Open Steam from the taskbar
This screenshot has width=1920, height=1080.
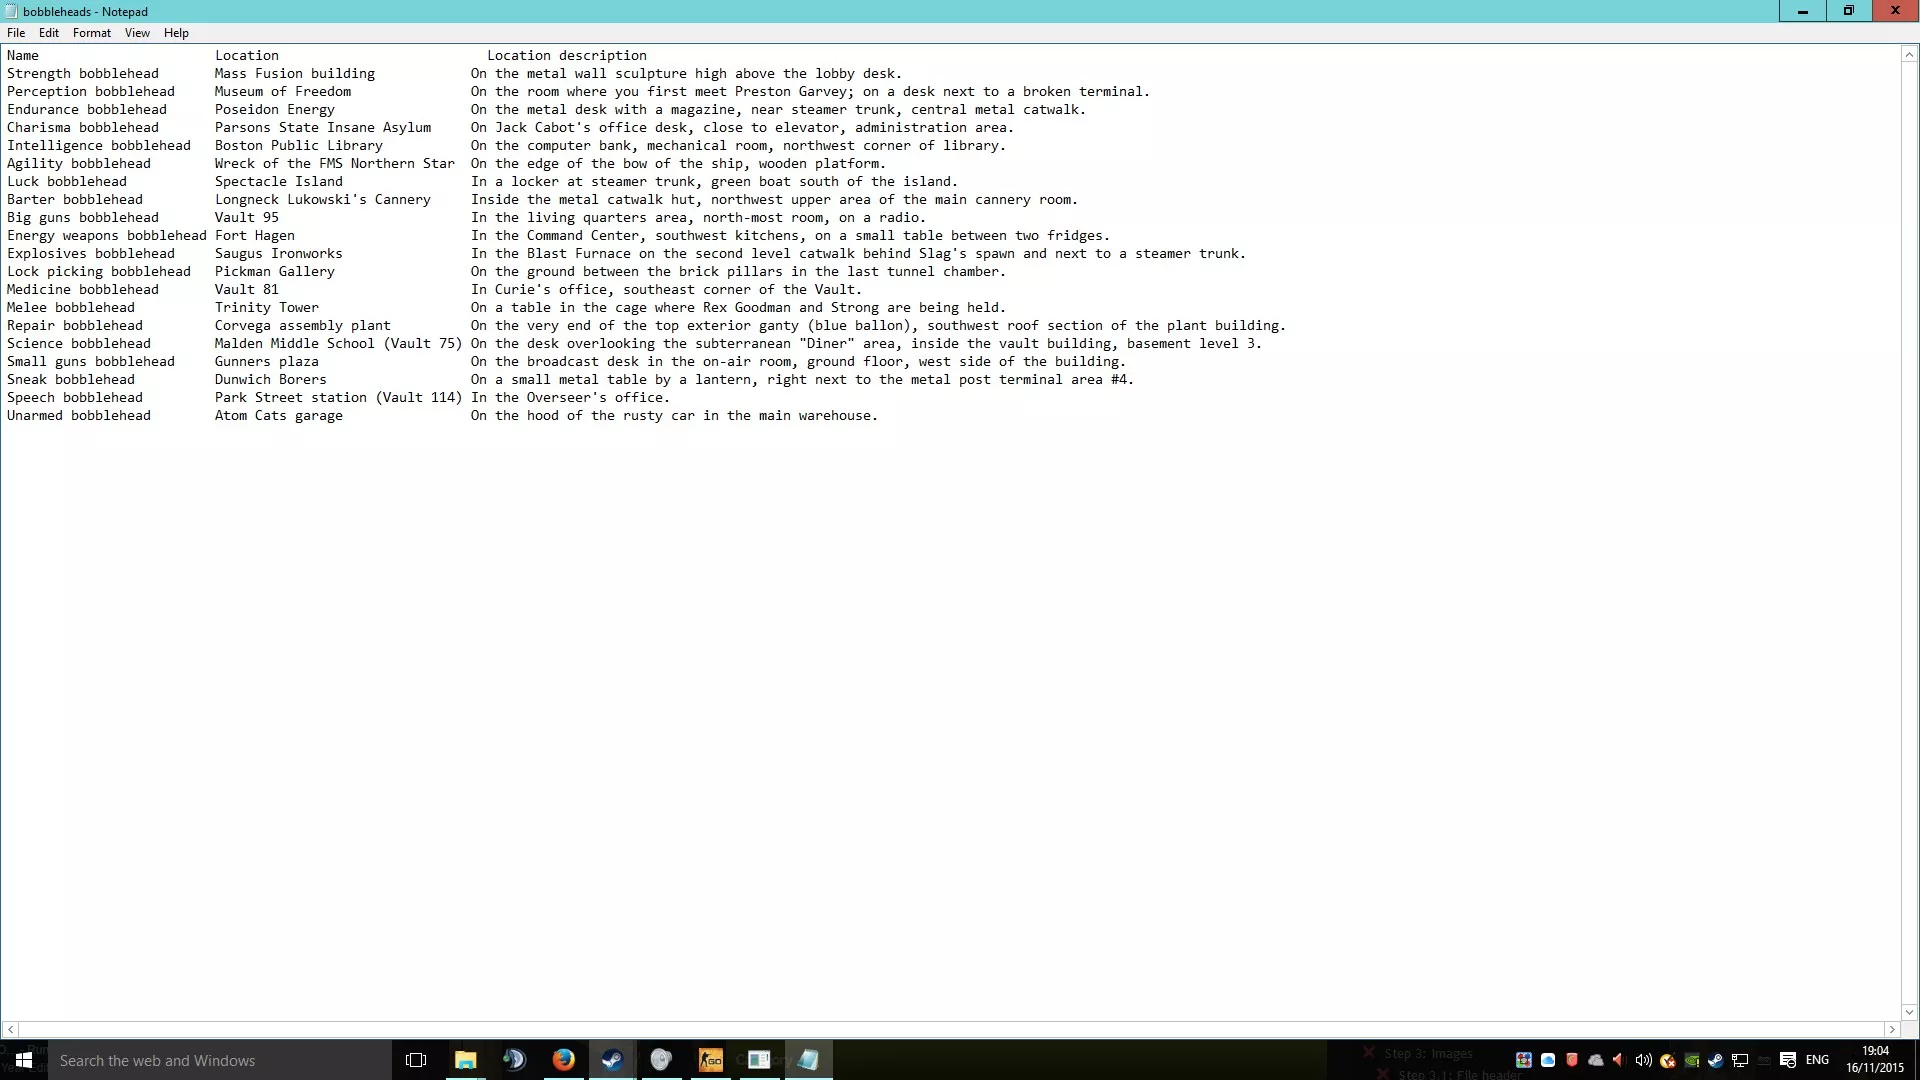point(612,1060)
